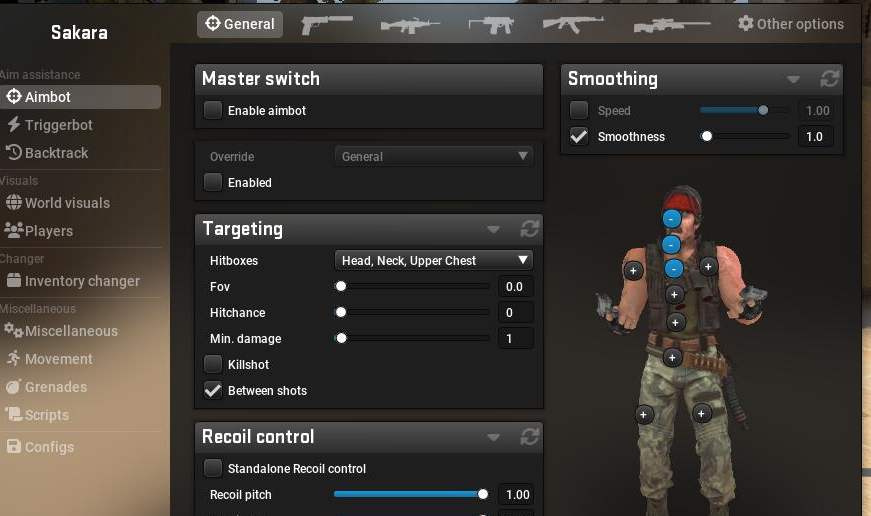
Task: Choose the submachine gun weapon icon
Action: (491, 24)
